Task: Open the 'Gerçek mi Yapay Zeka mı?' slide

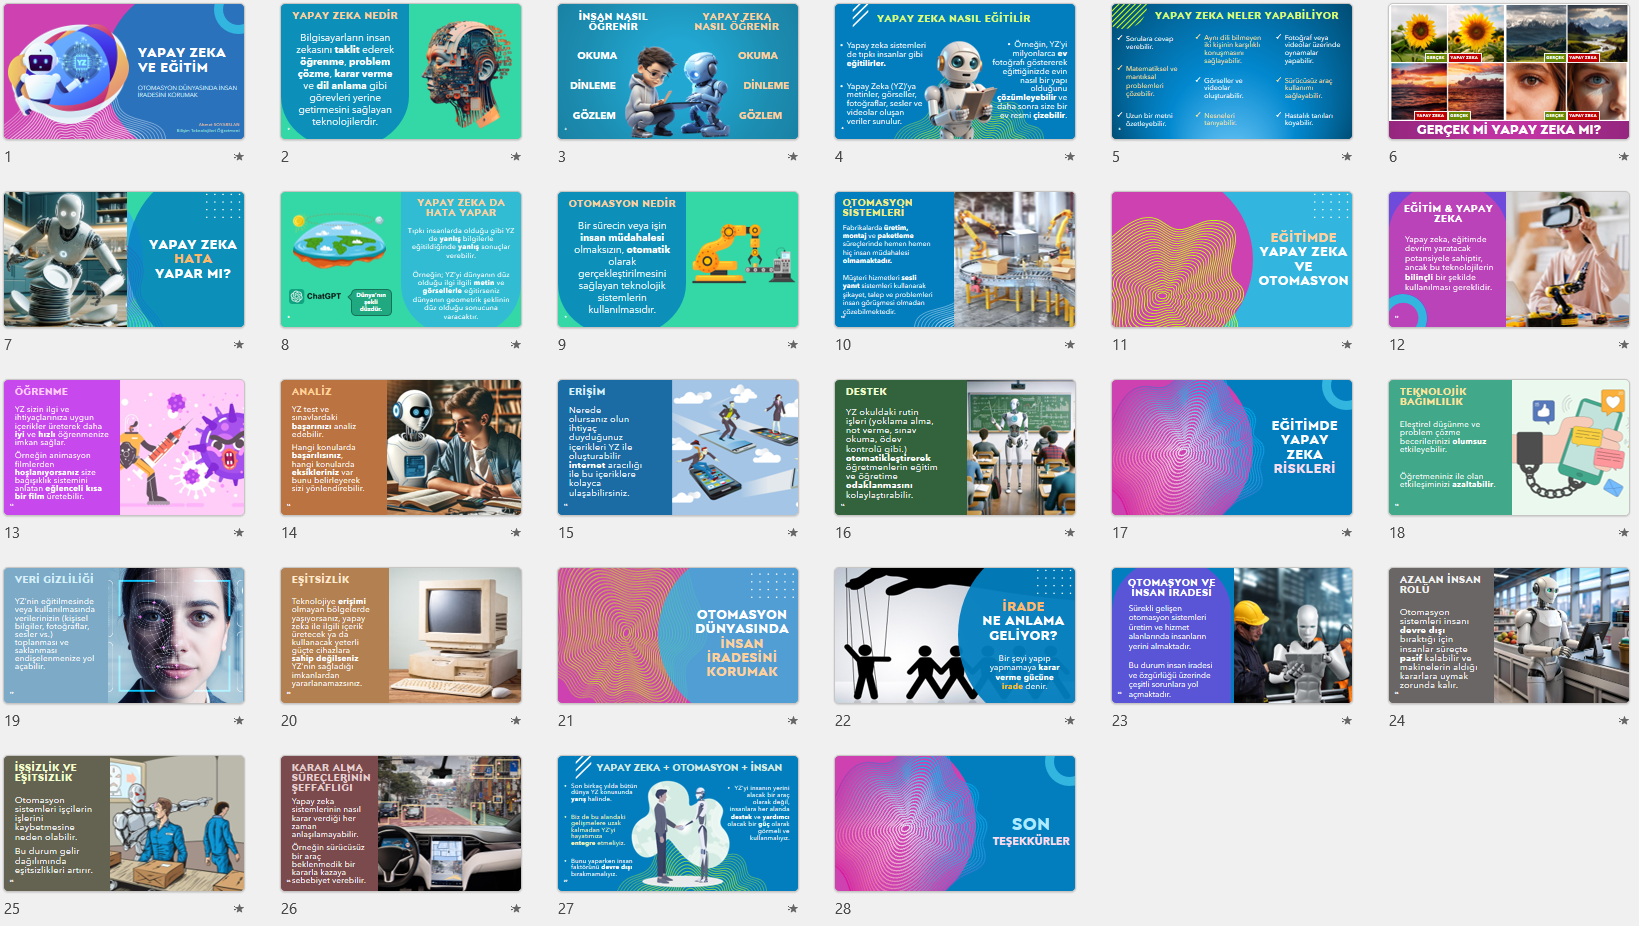Action: 1508,72
